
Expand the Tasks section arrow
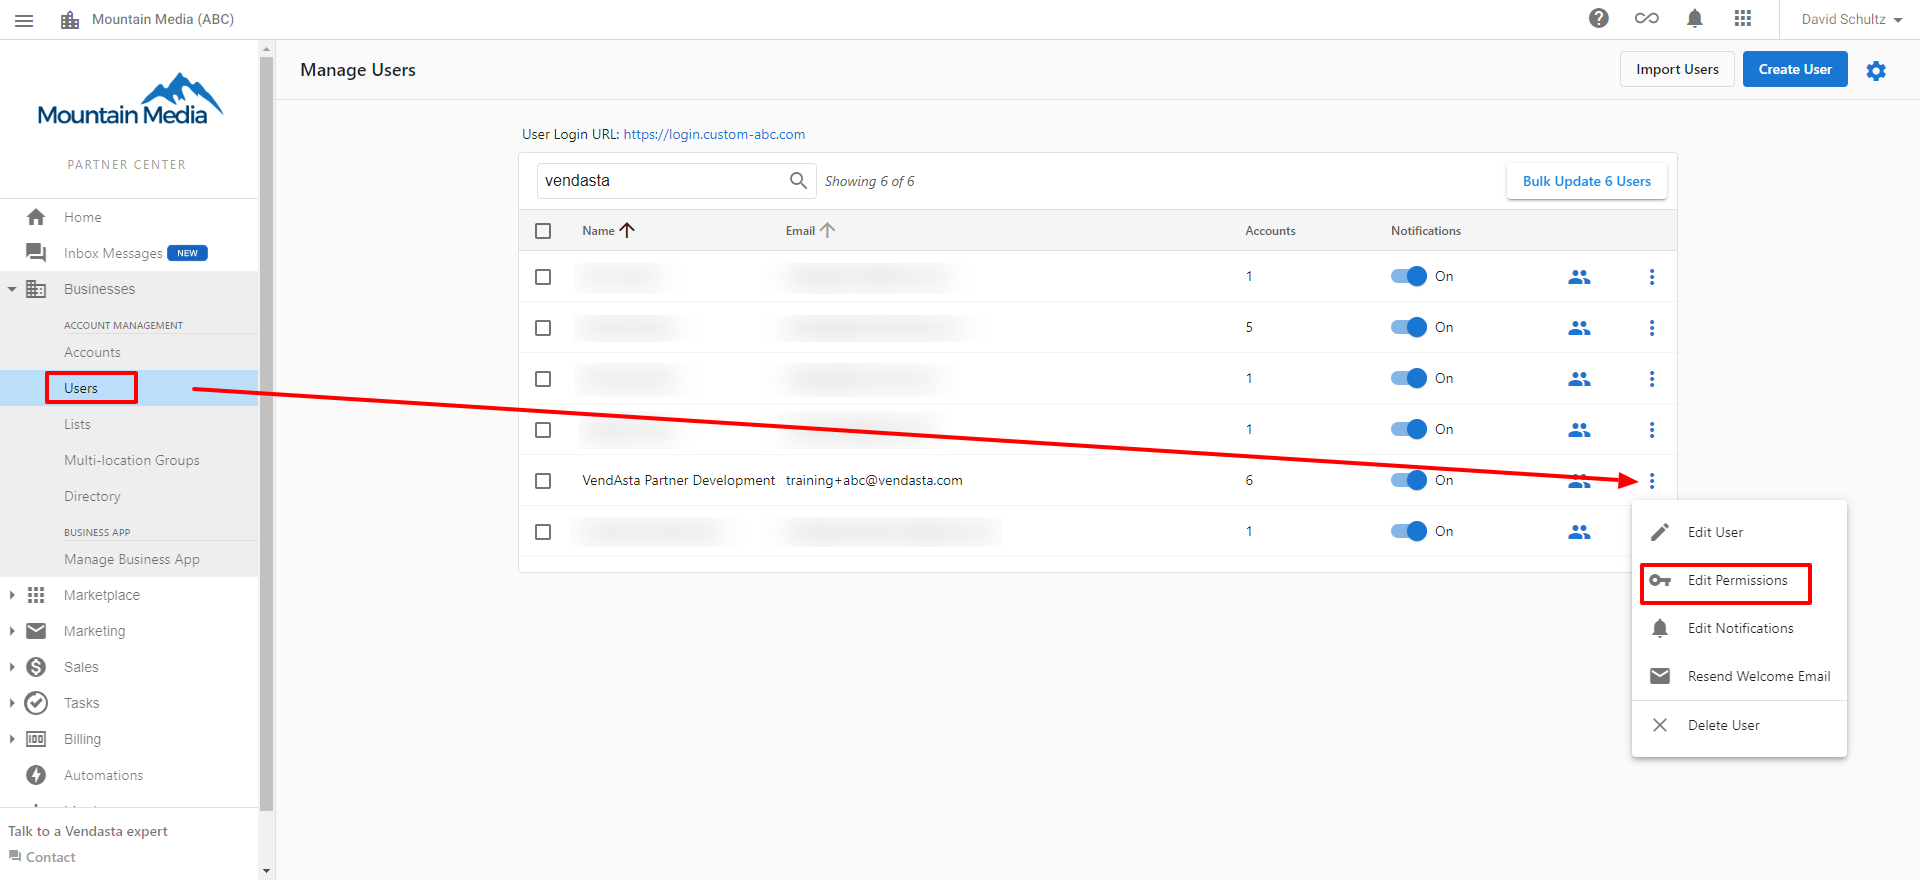[12, 703]
